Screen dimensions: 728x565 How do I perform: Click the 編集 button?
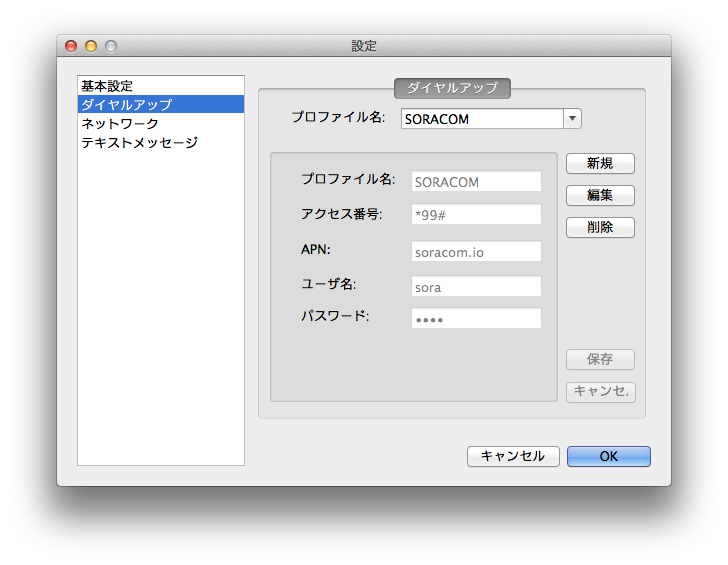pos(600,195)
